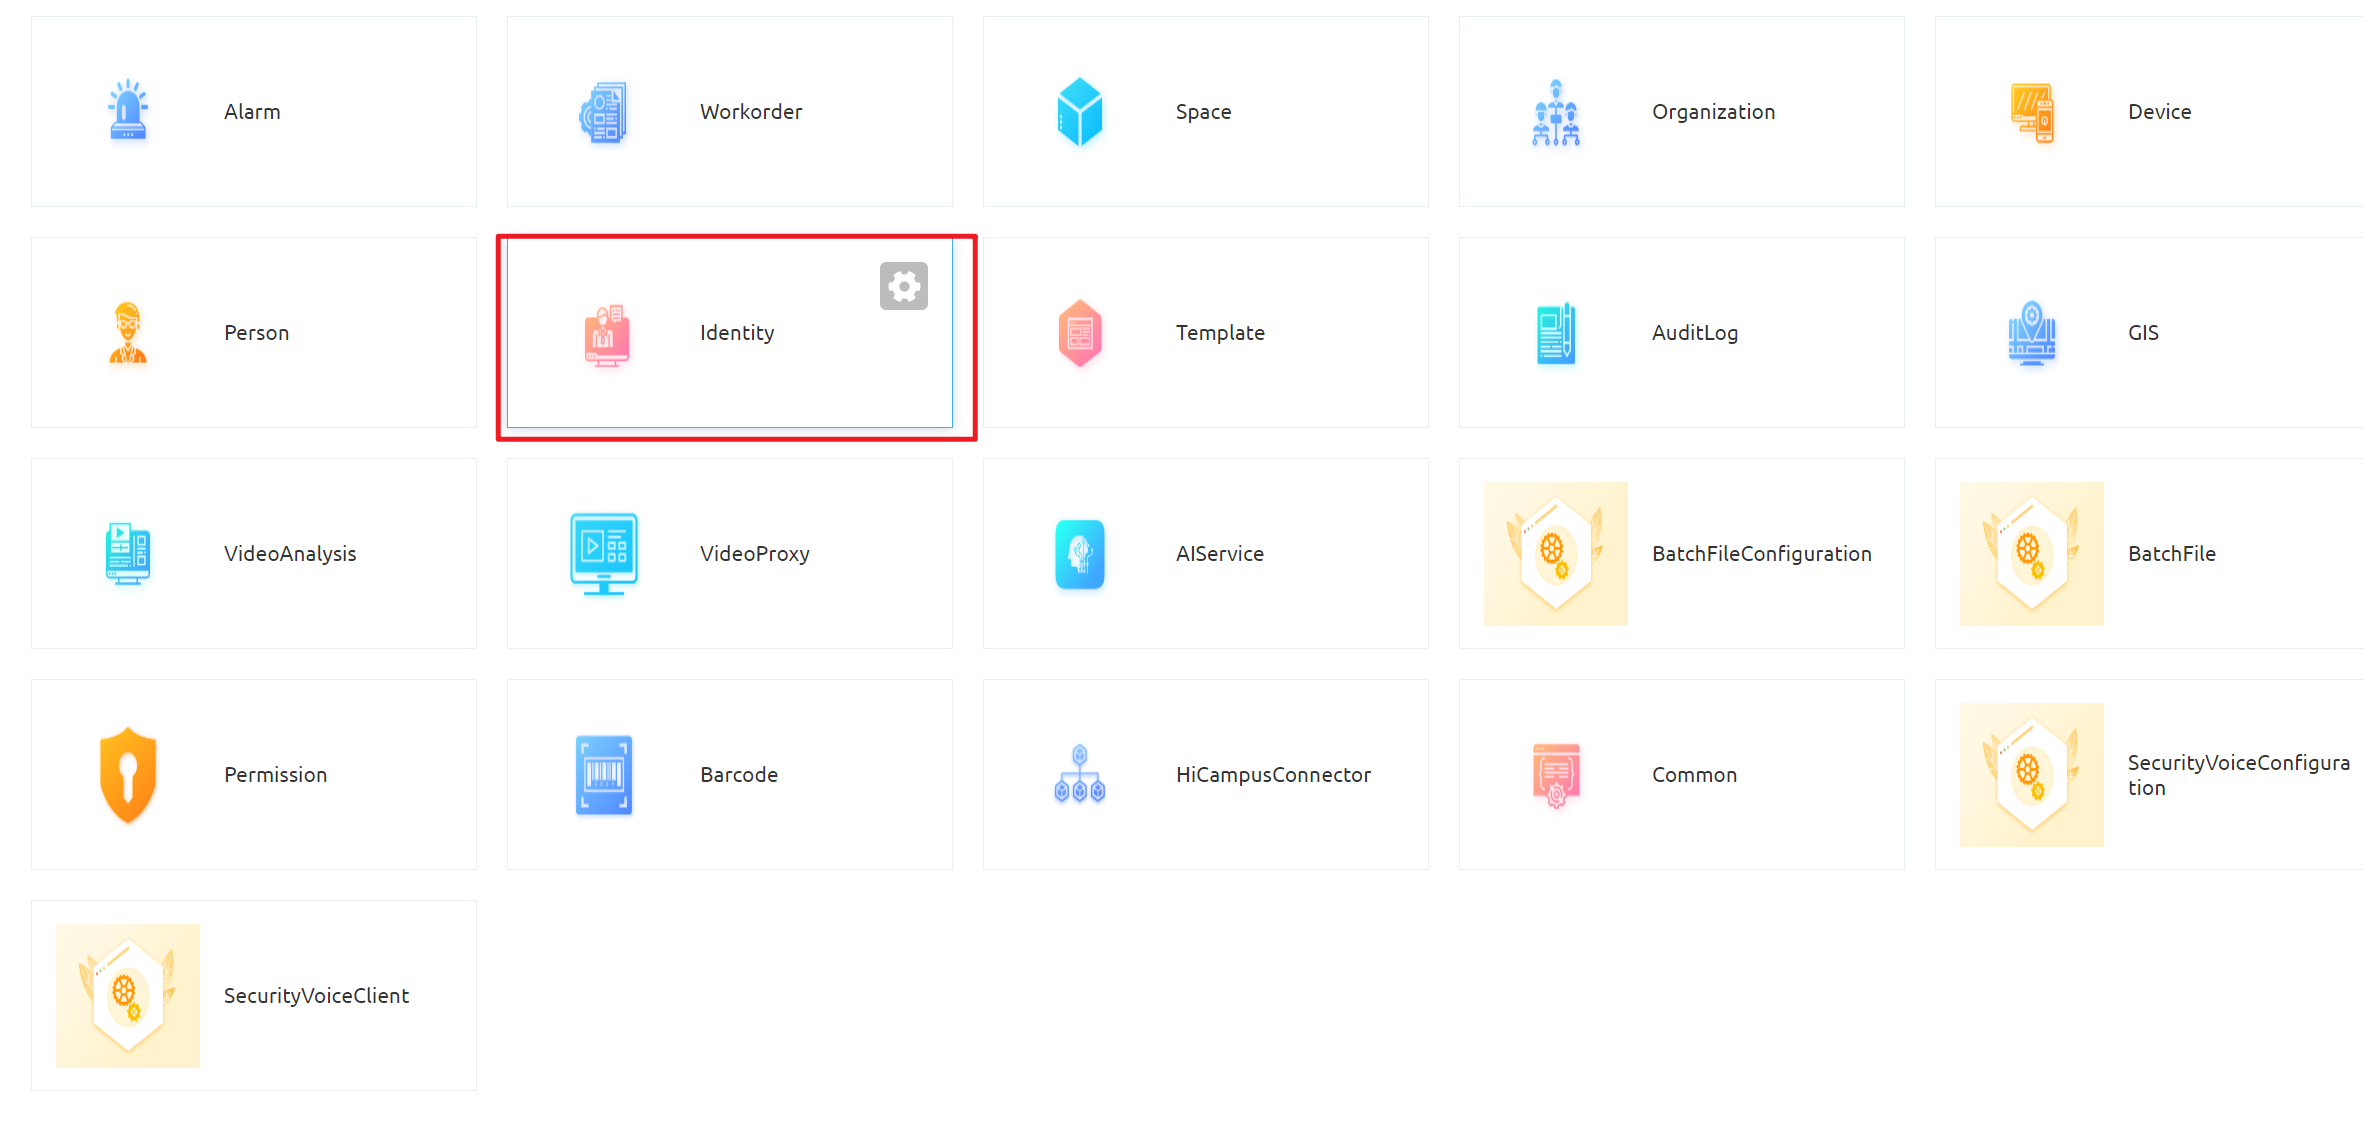The image size is (2363, 1133).
Task: Open the Barcode scanner icon
Action: pyautogui.click(x=604, y=775)
